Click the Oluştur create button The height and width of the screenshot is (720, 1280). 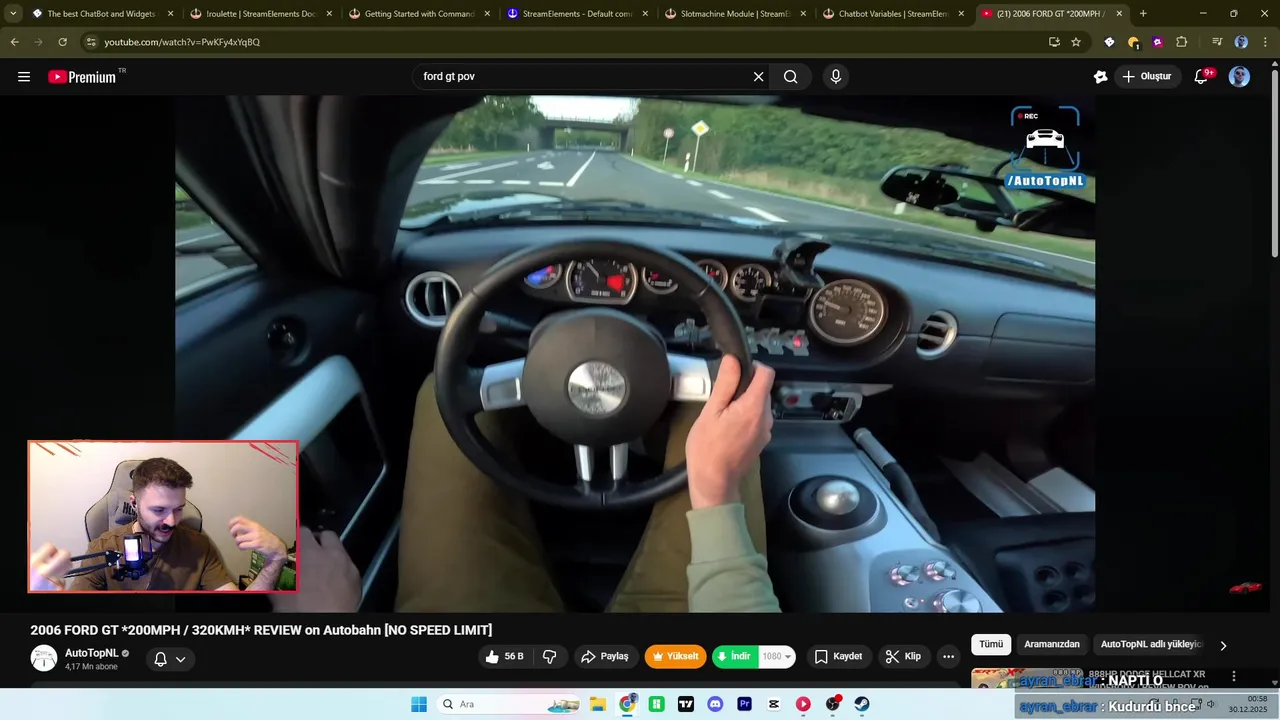point(1146,77)
